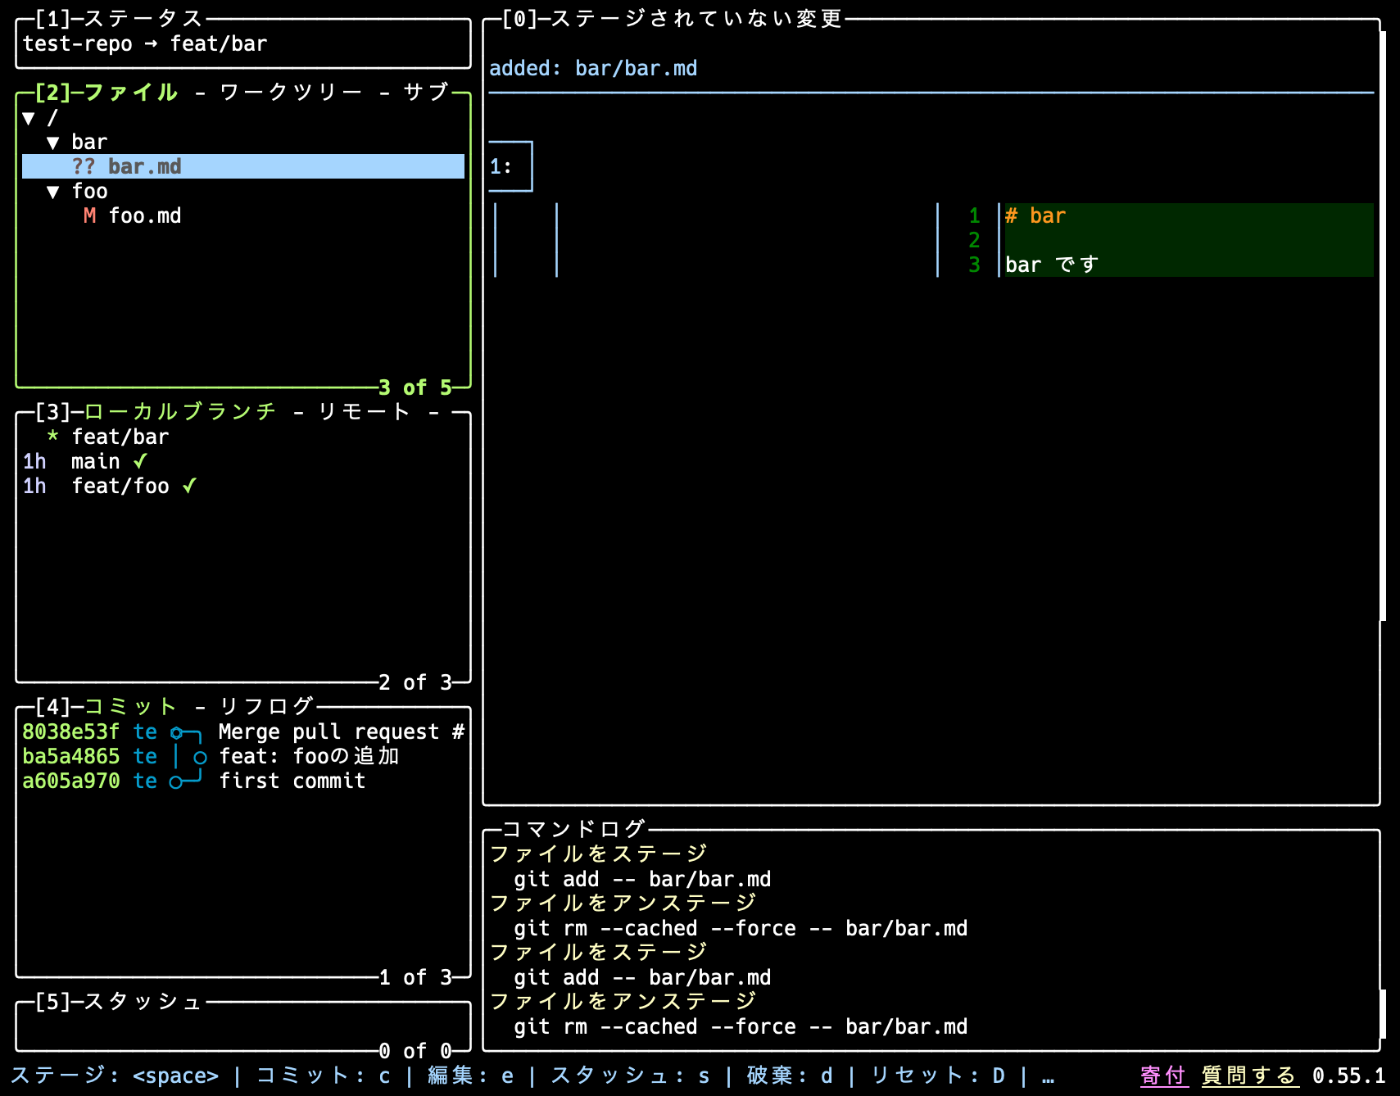1400x1096 pixels.
Task: Click the Merge pull request commit message
Action: pyautogui.click(x=342, y=732)
